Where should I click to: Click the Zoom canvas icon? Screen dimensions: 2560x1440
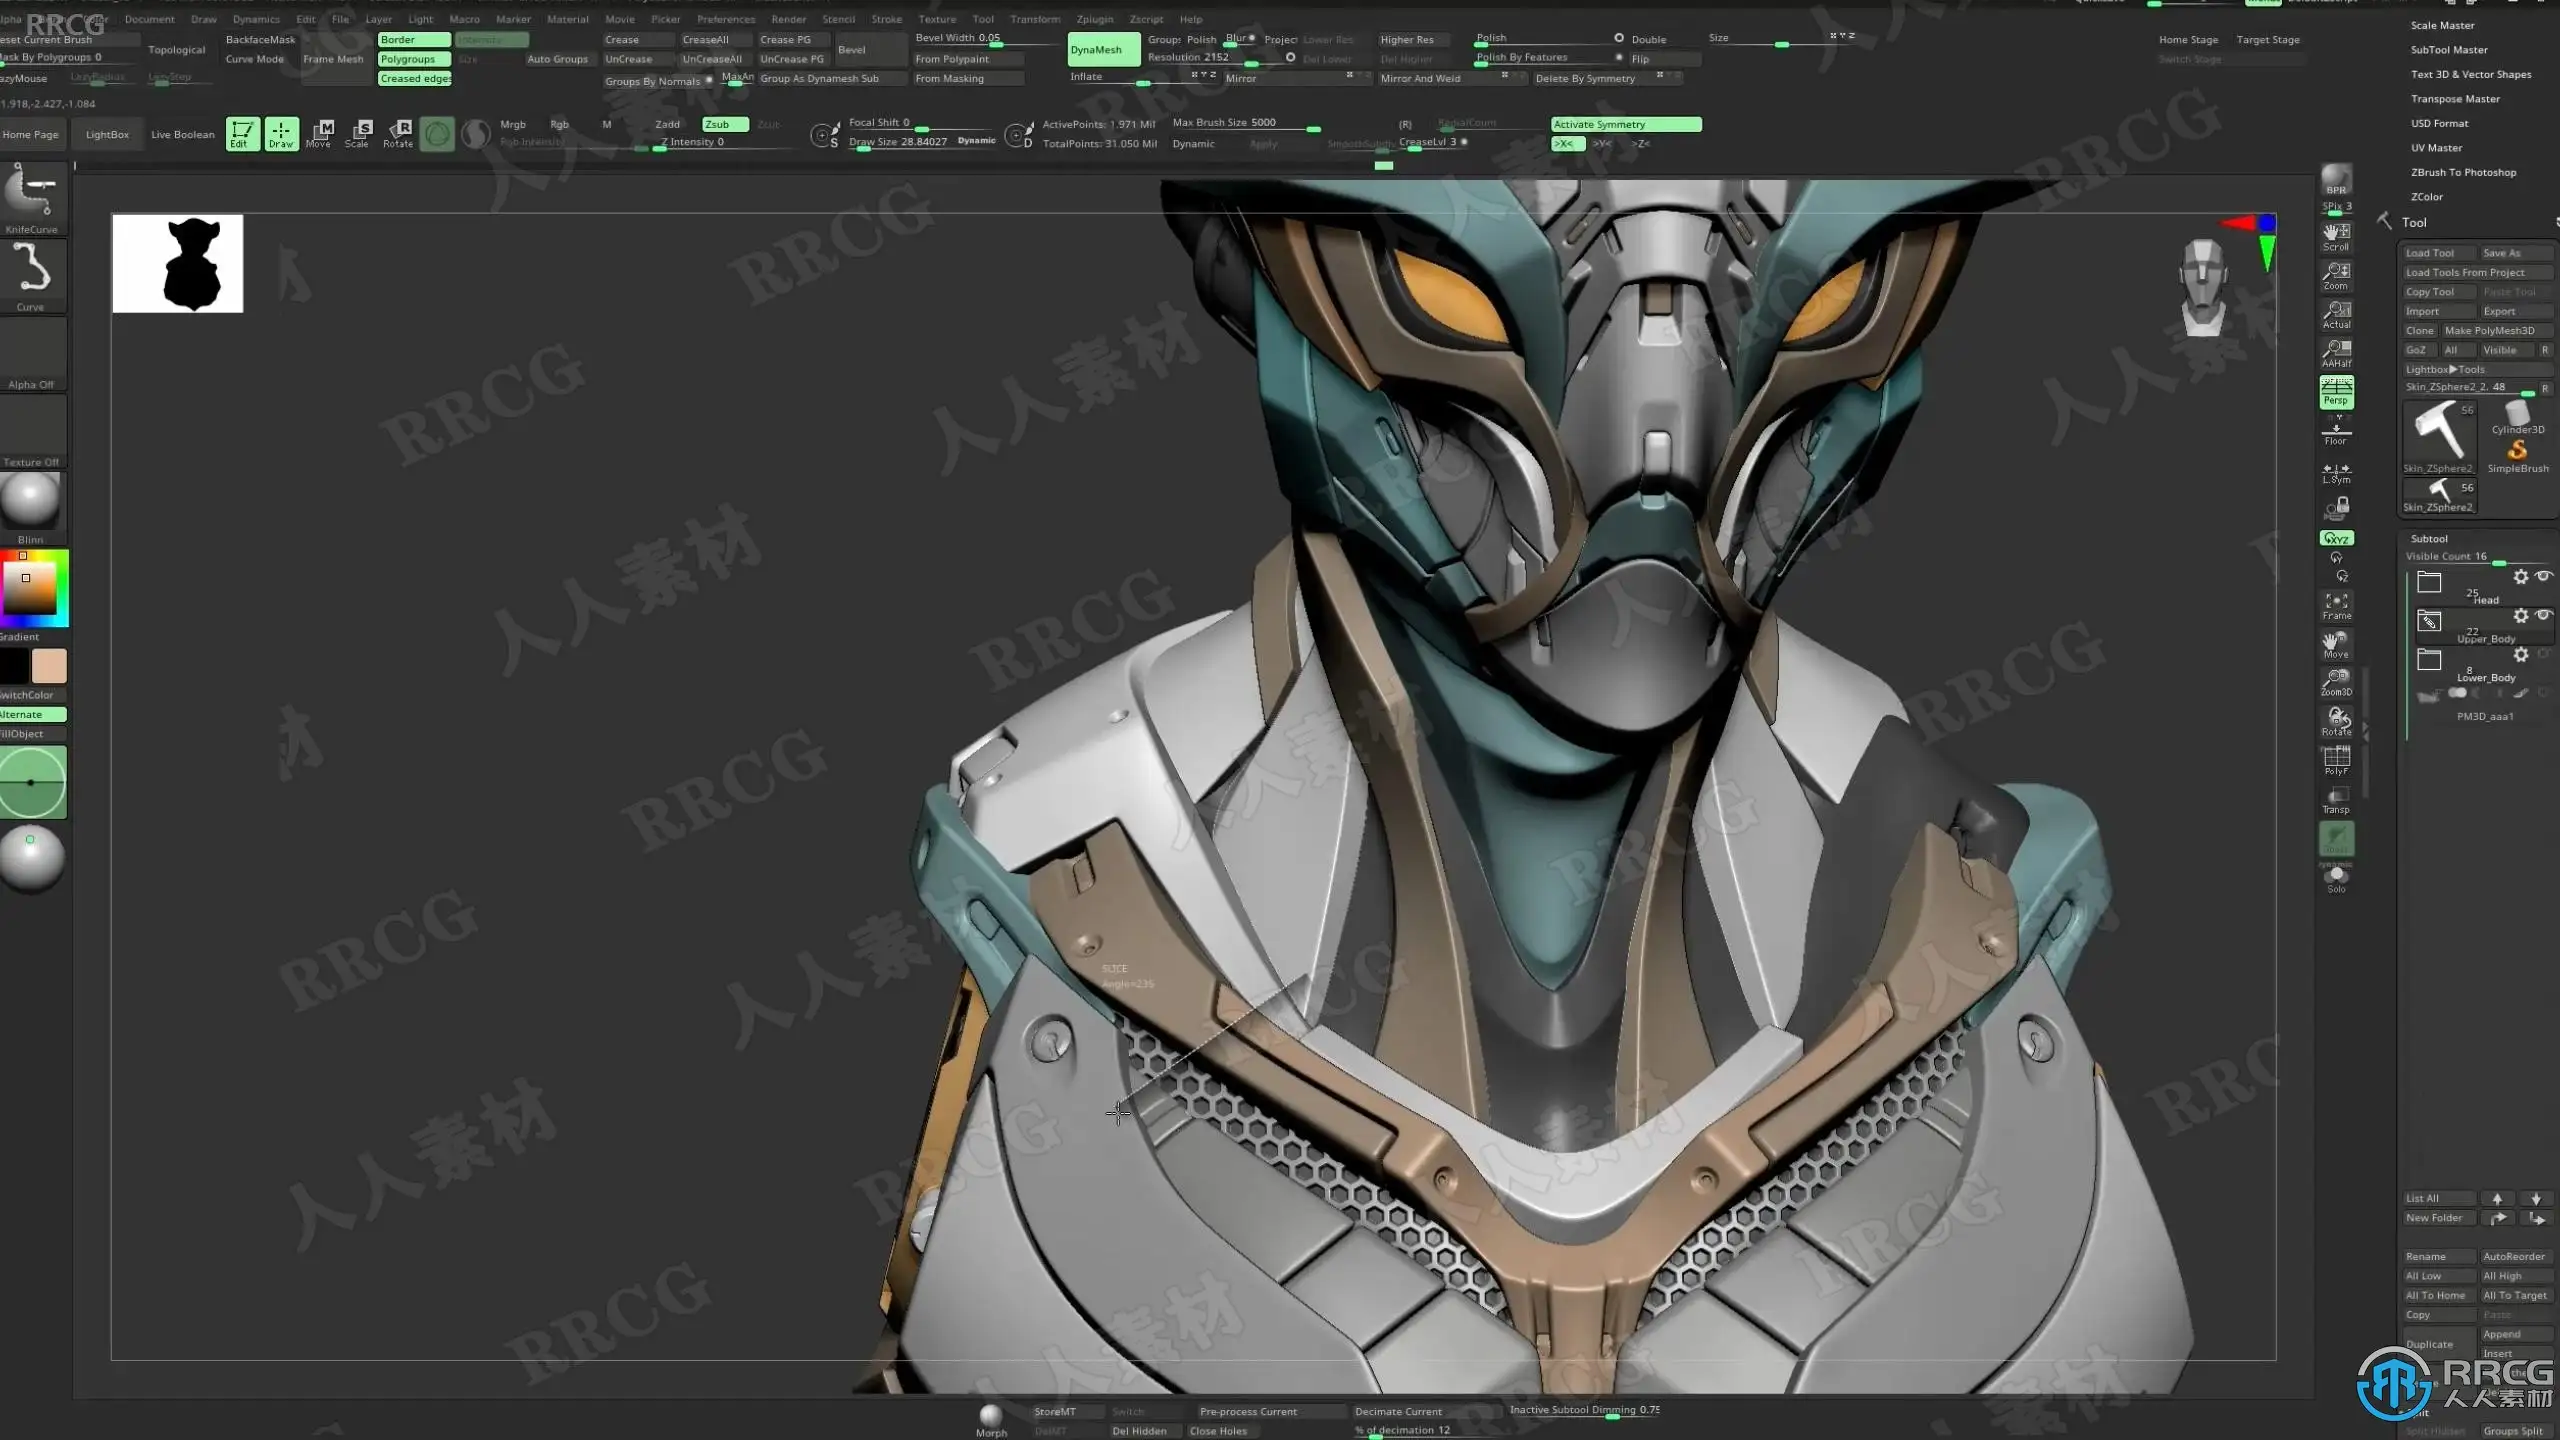pyautogui.click(x=2336, y=275)
